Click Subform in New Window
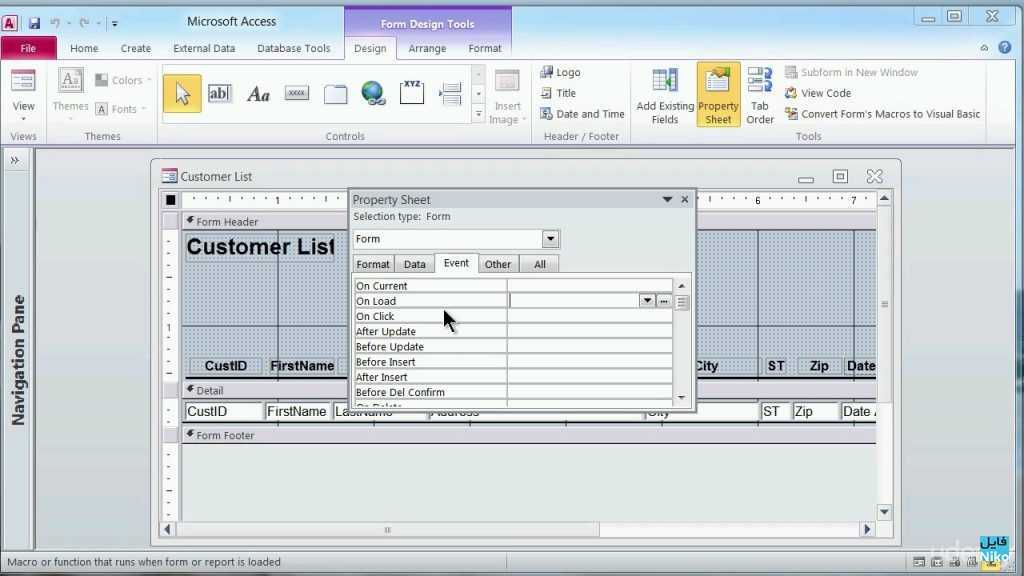1024x576 pixels. (852, 72)
